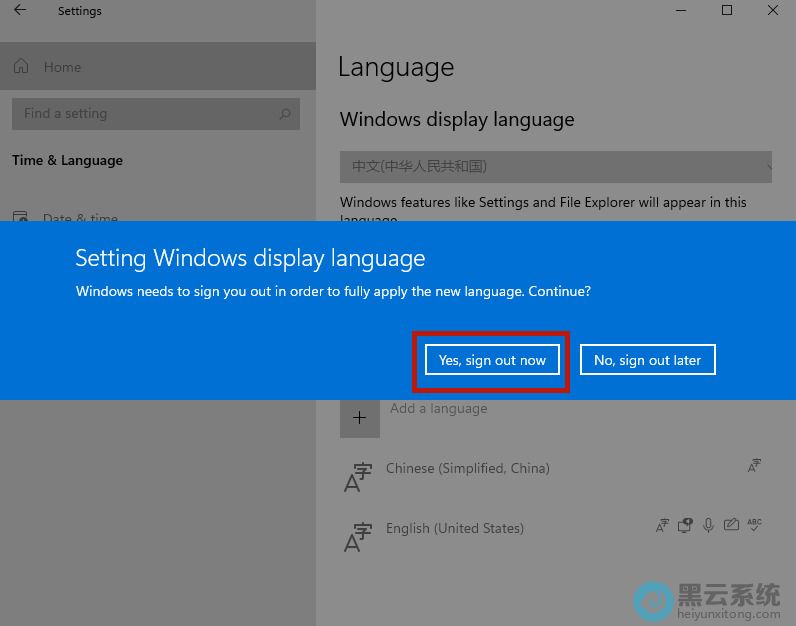Click the plus icon to add a language
Viewport: 796px width, 626px height.
[360, 418]
